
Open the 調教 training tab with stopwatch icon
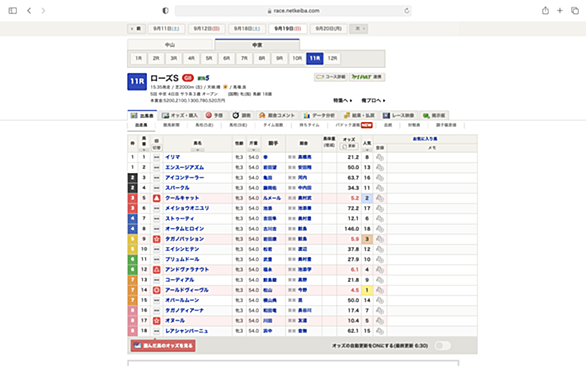[x=241, y=116]
